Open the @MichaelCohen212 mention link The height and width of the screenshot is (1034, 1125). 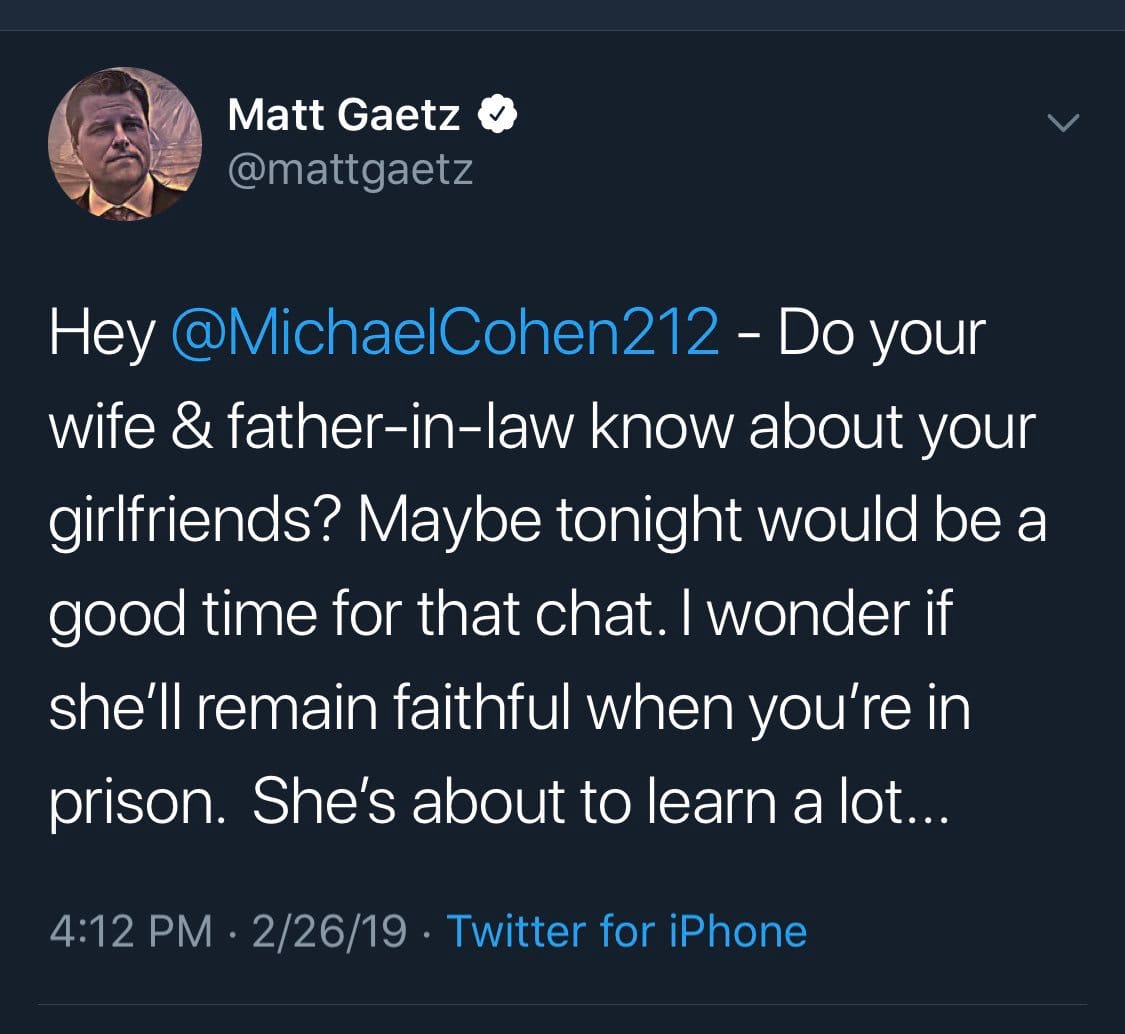[x=445, y=334]
